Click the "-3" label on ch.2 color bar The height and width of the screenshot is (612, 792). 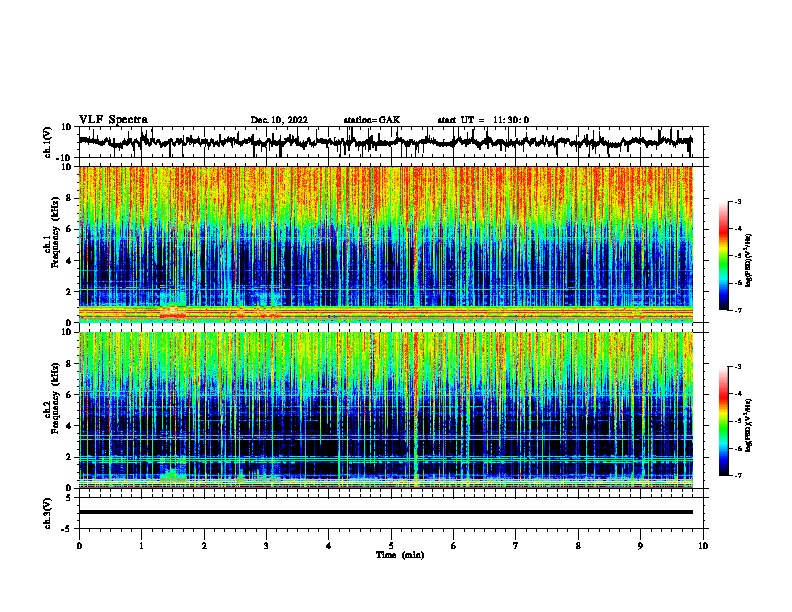(x=737, y=367)
